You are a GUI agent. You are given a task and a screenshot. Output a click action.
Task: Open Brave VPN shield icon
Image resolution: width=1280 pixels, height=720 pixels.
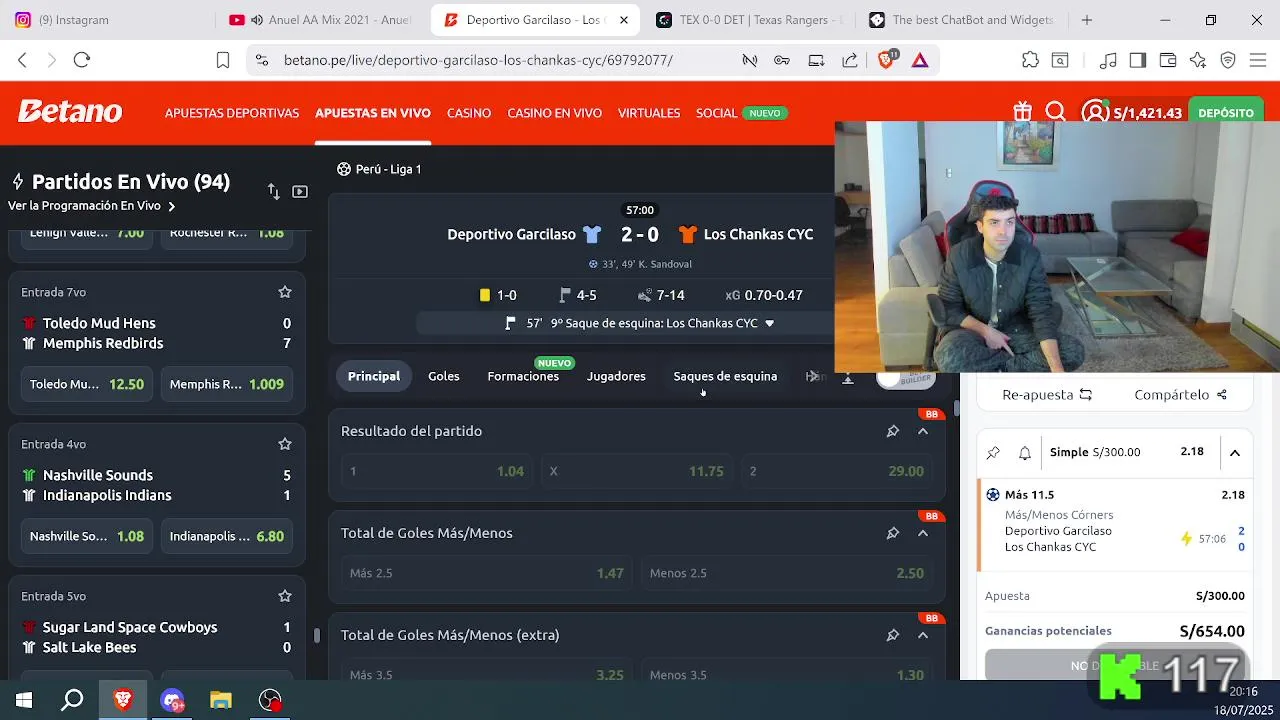[1229, 60]
